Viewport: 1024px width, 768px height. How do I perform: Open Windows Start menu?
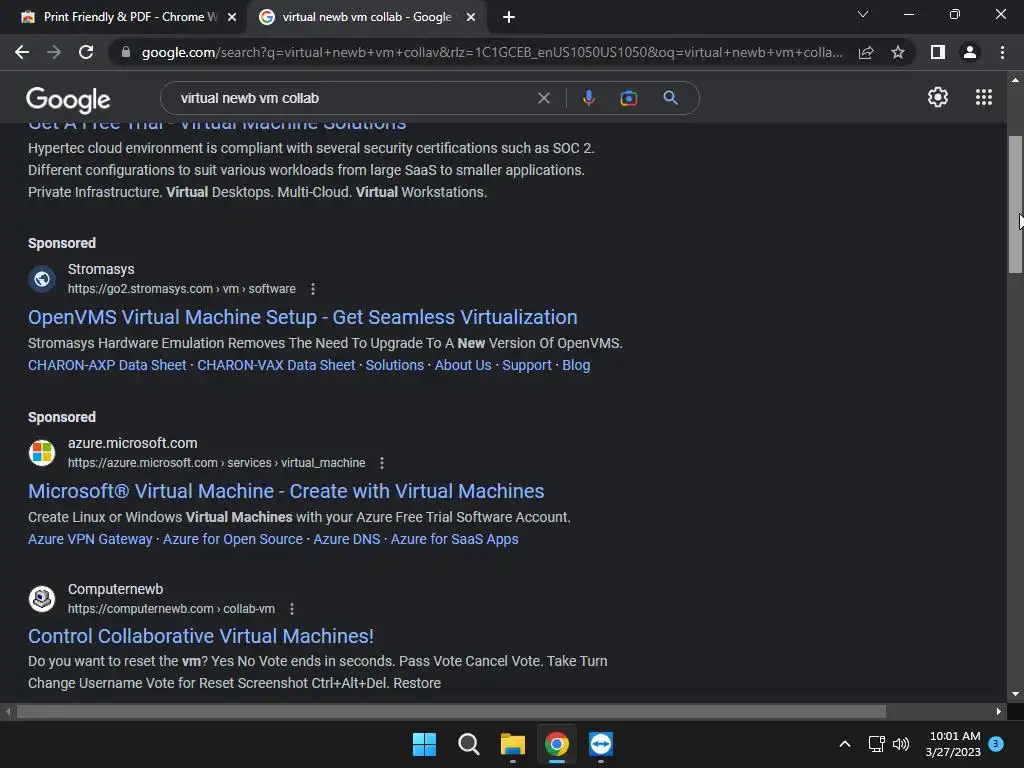[424, 744]
